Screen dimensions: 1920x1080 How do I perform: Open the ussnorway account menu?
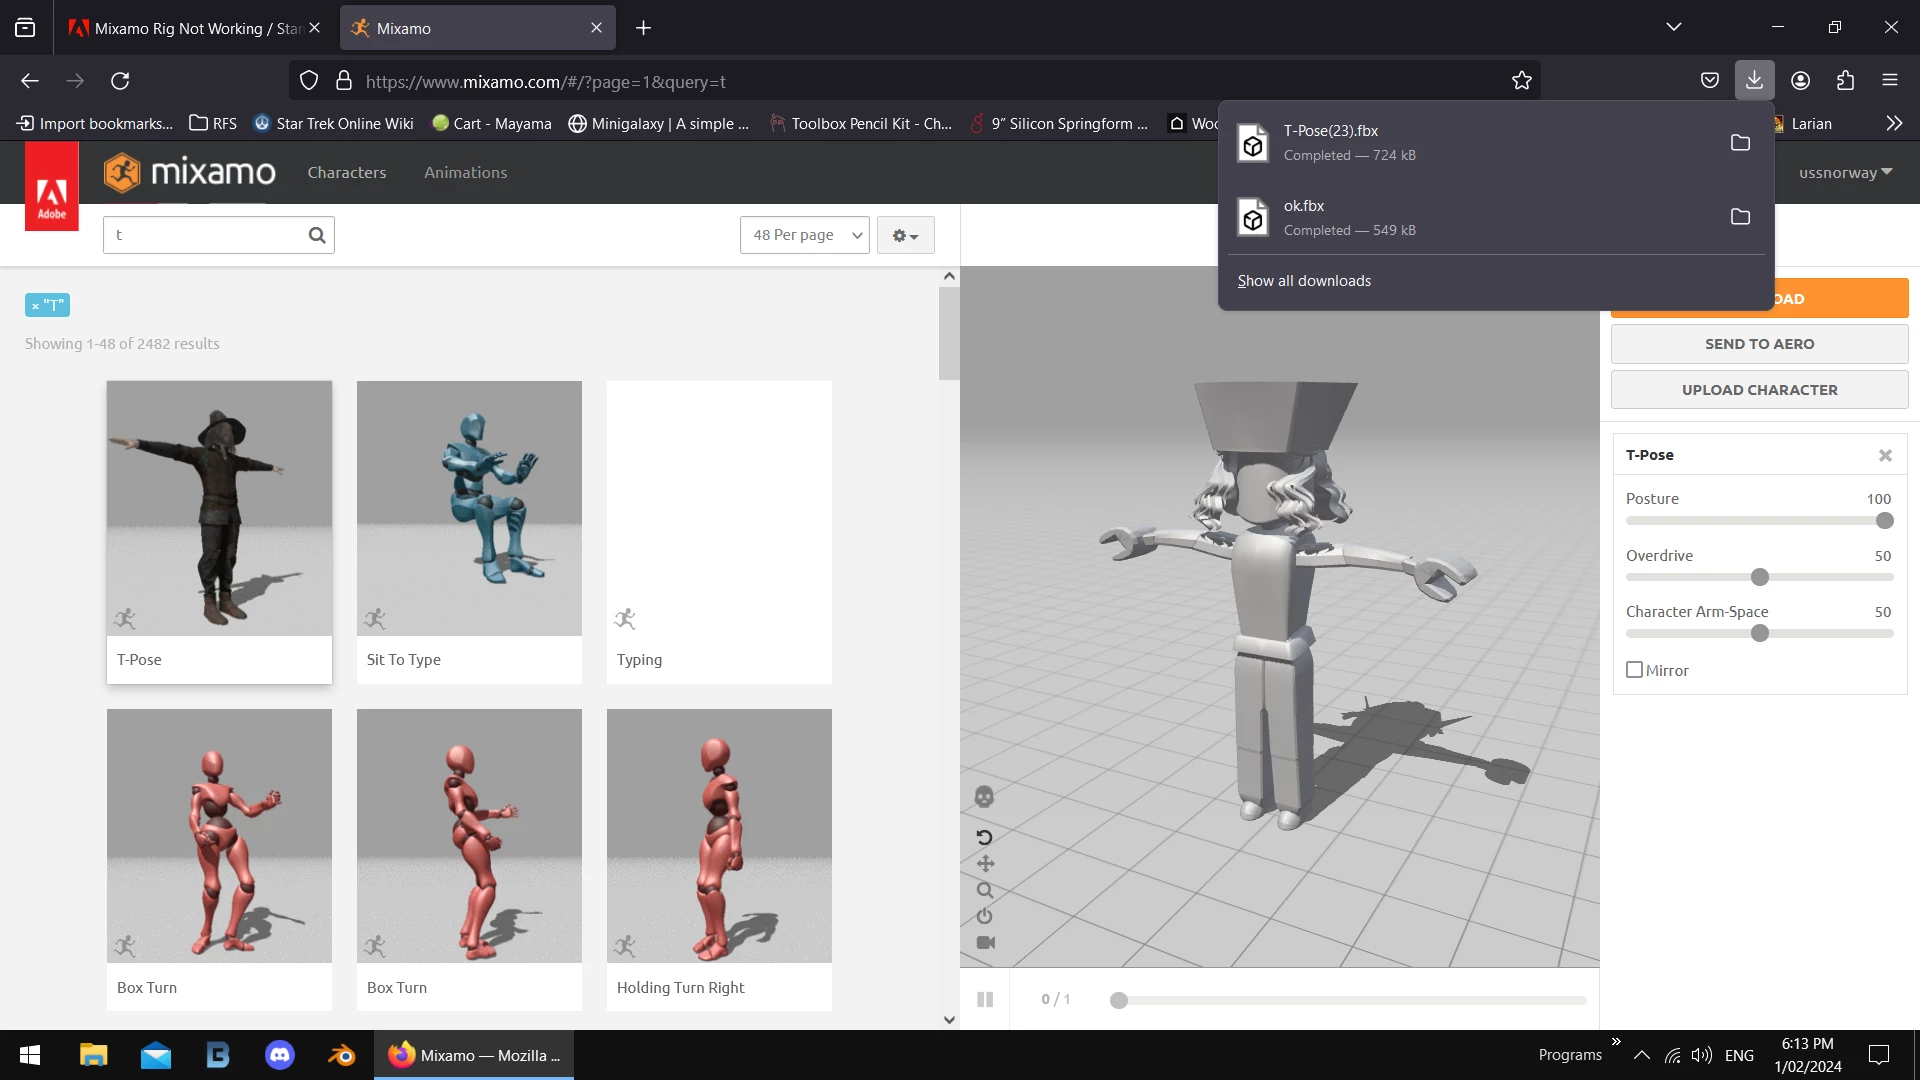pos(1845,172)
